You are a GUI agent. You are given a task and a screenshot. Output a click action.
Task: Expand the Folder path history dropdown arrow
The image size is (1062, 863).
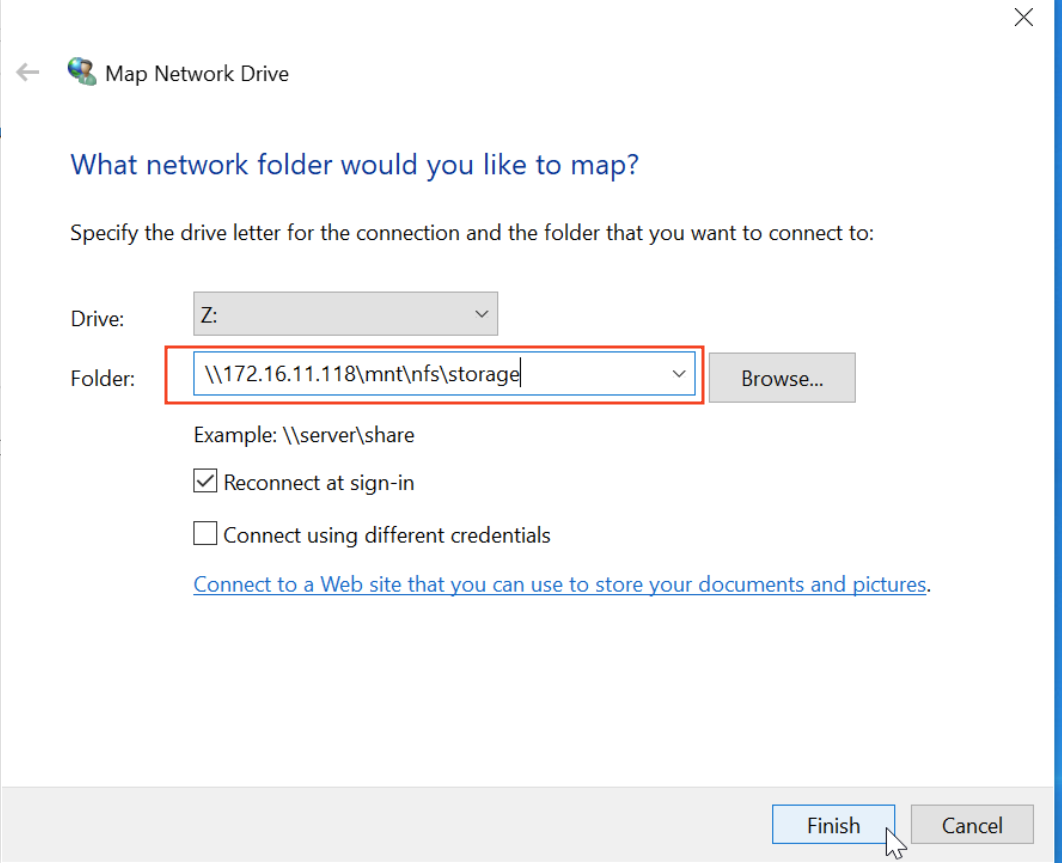[679, 375]
